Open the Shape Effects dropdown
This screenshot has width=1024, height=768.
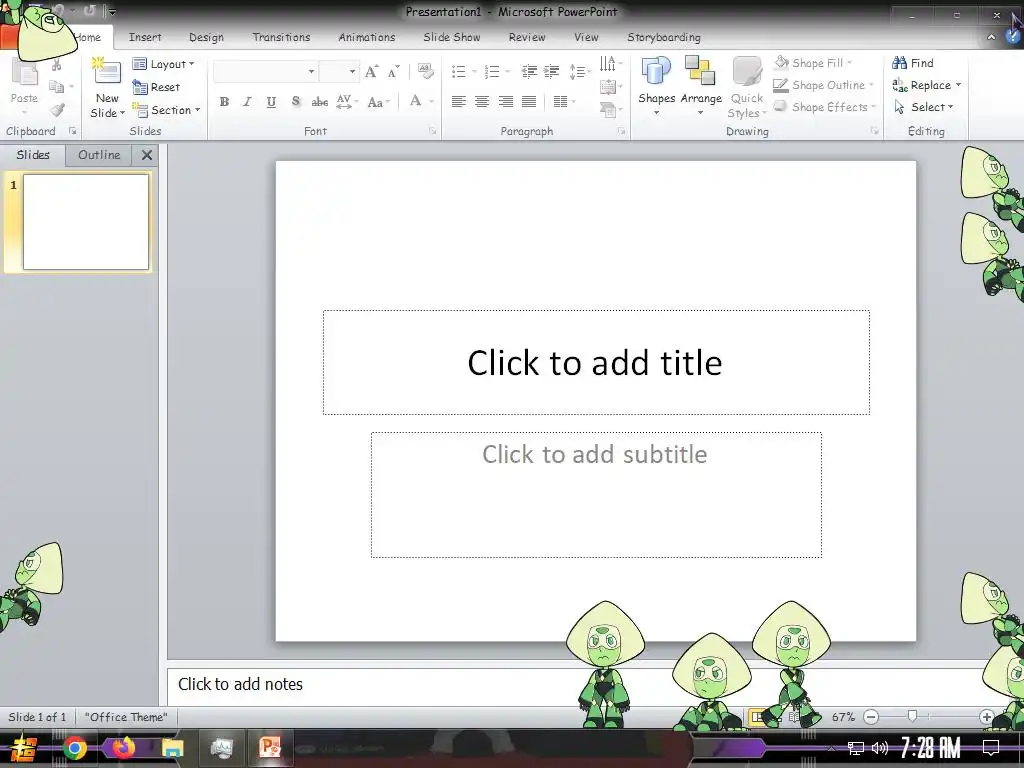tap(824, 107)
